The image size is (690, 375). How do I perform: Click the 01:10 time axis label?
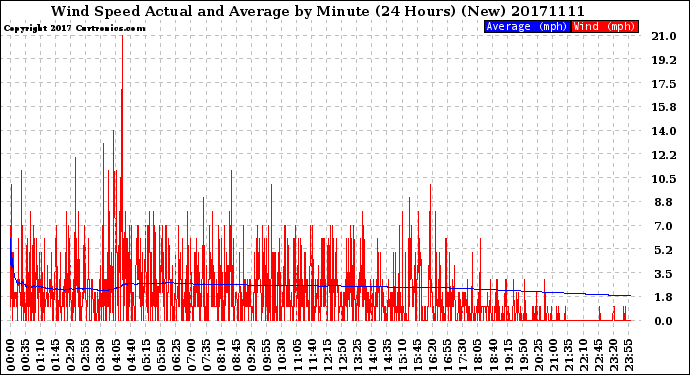tap(40, 355)
